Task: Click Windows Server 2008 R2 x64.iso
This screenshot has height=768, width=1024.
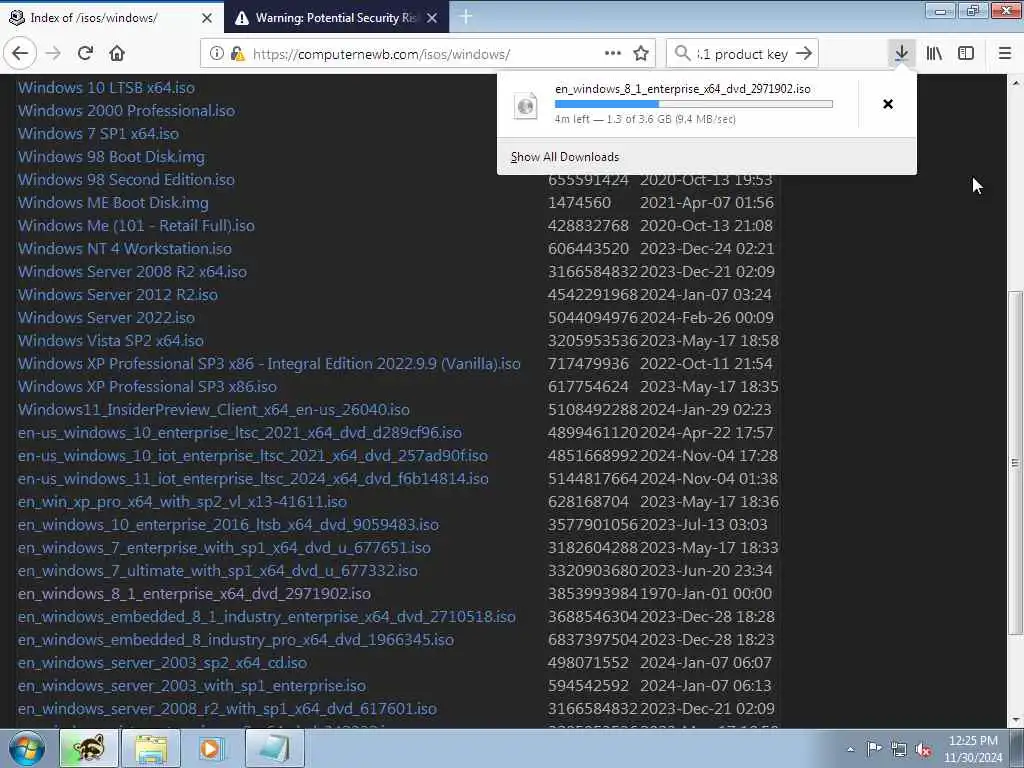Action: click(132, 272)
